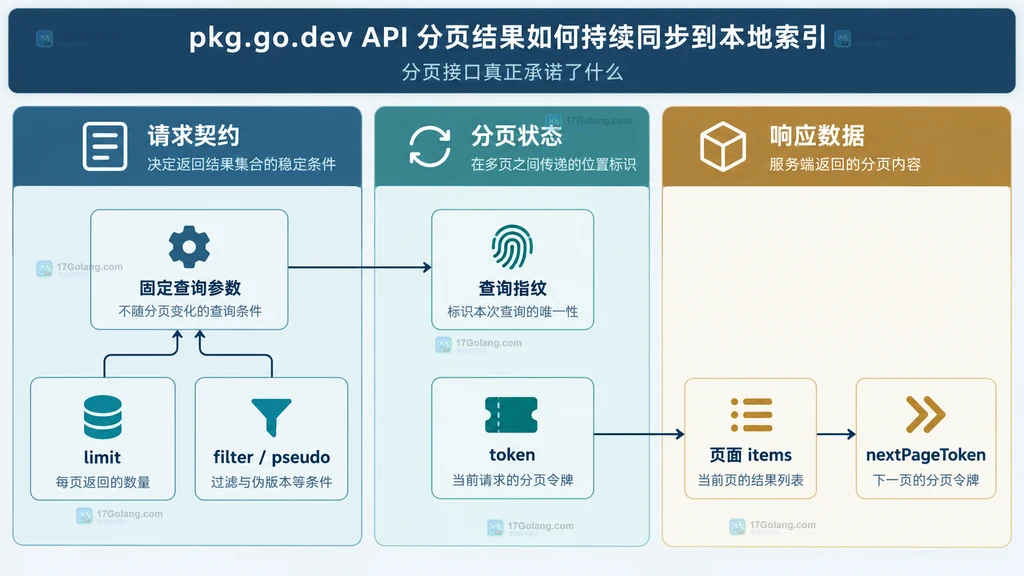Click the text 不随分页变化的查询条件
1024x576 pixels.
click(x=190, y=311)
